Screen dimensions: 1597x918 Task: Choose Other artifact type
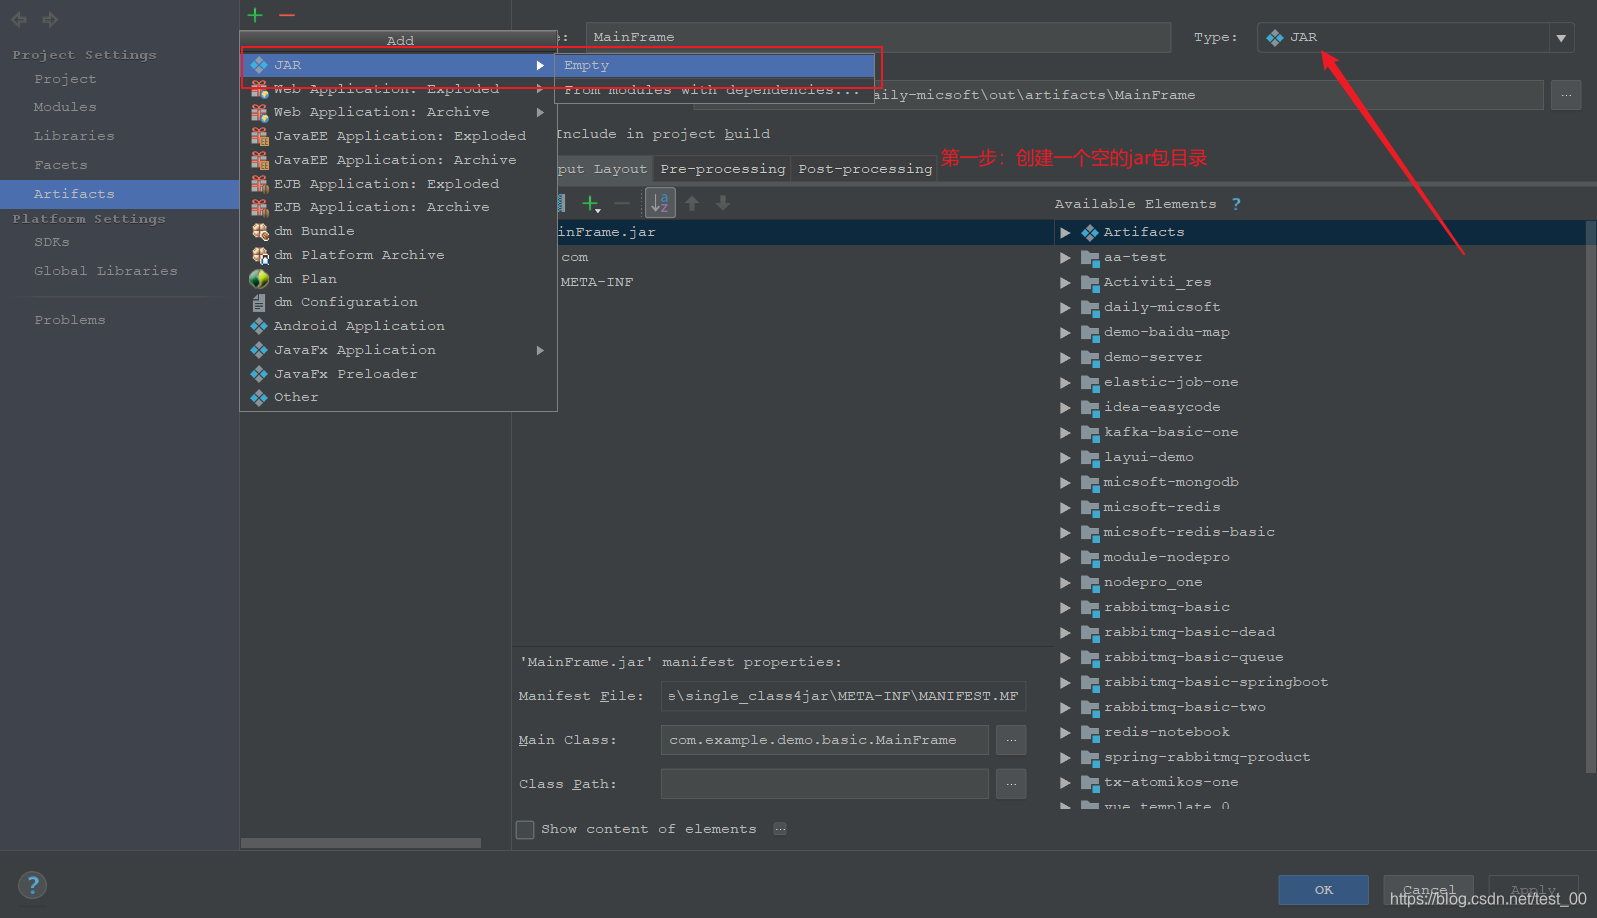click(x=398, y=397)
